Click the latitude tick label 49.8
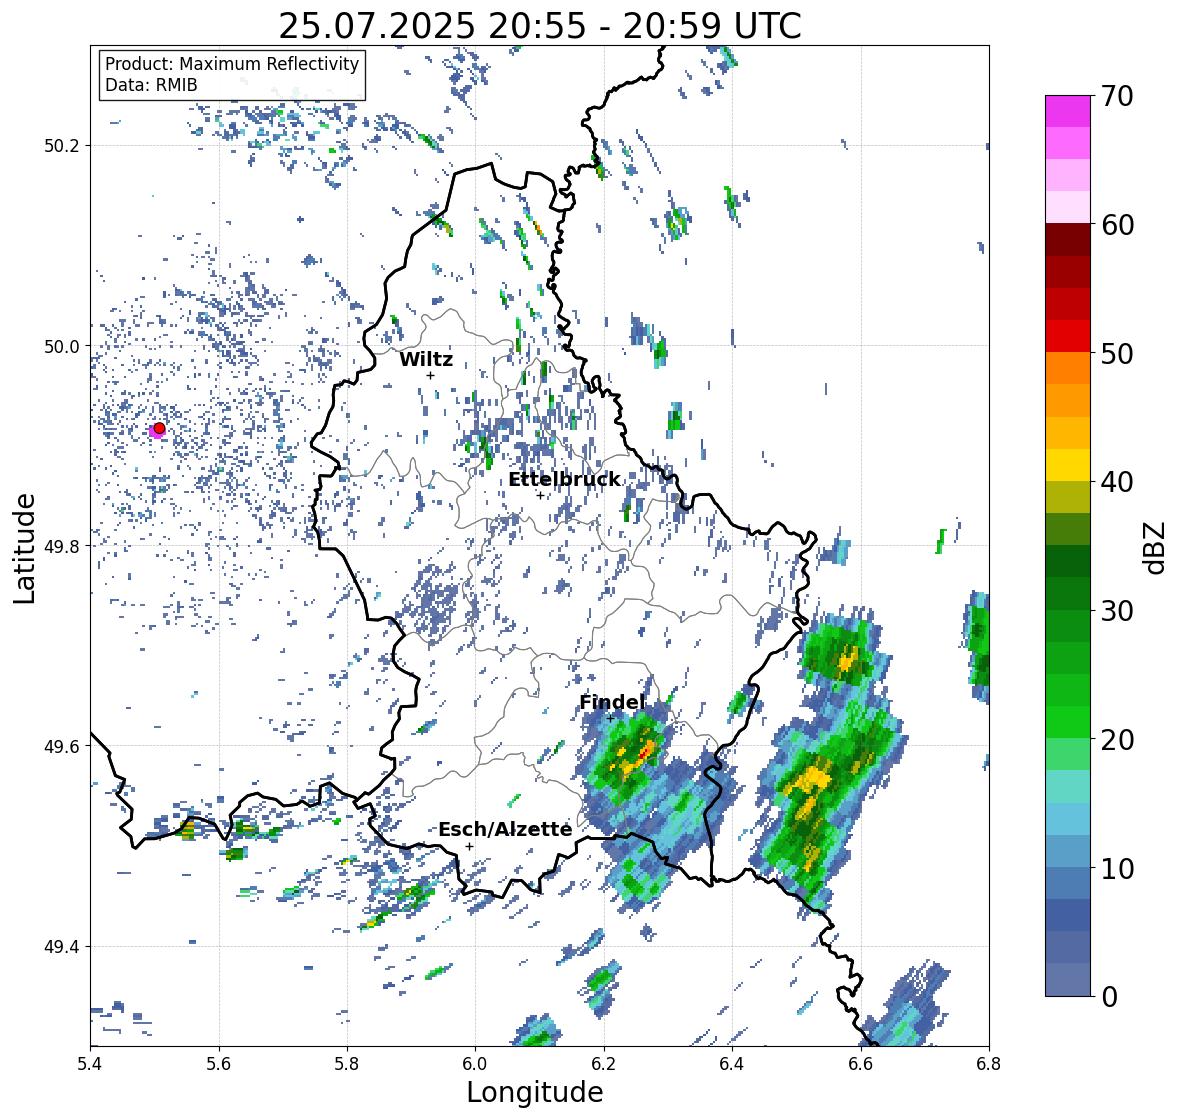 [62, 546]
